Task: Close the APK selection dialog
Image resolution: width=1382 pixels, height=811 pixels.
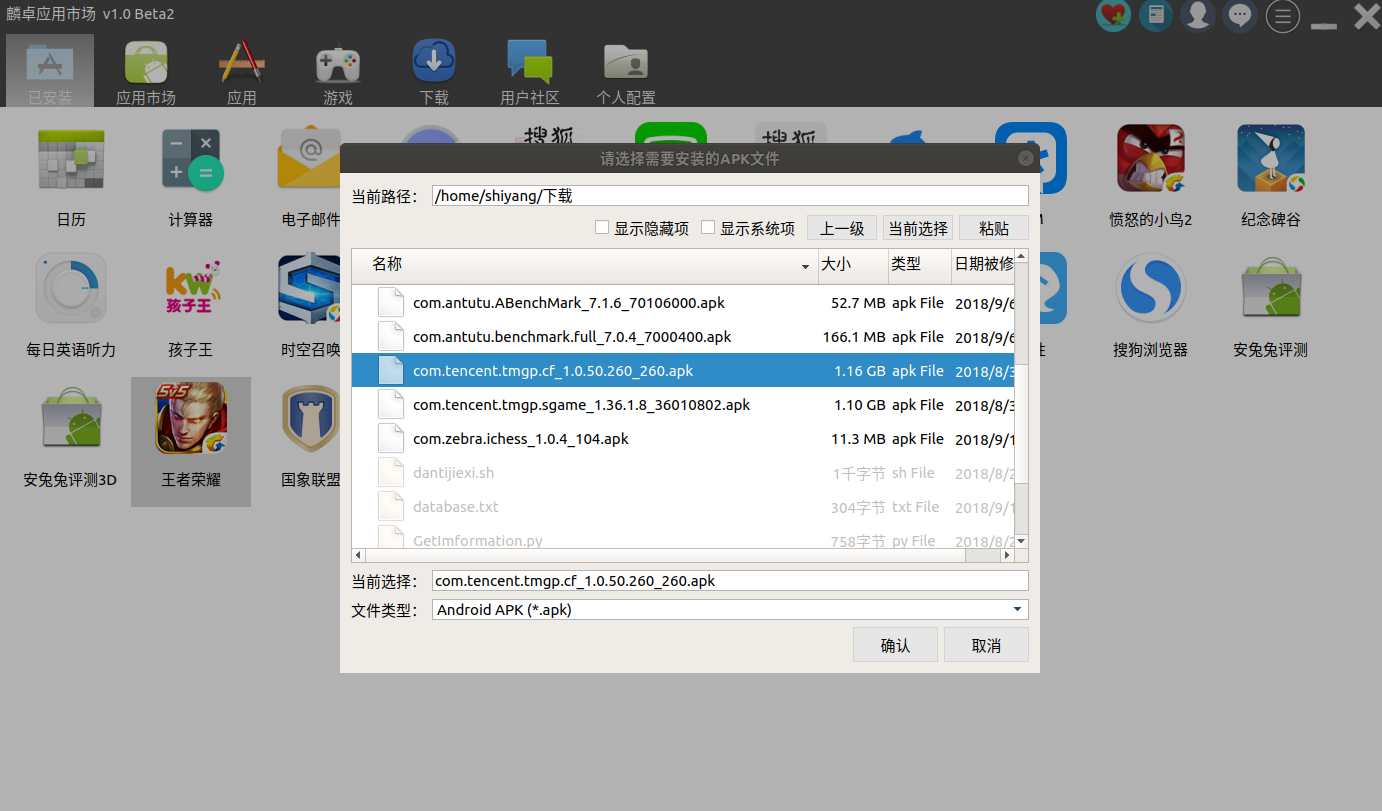Action: click(1025, 158)
